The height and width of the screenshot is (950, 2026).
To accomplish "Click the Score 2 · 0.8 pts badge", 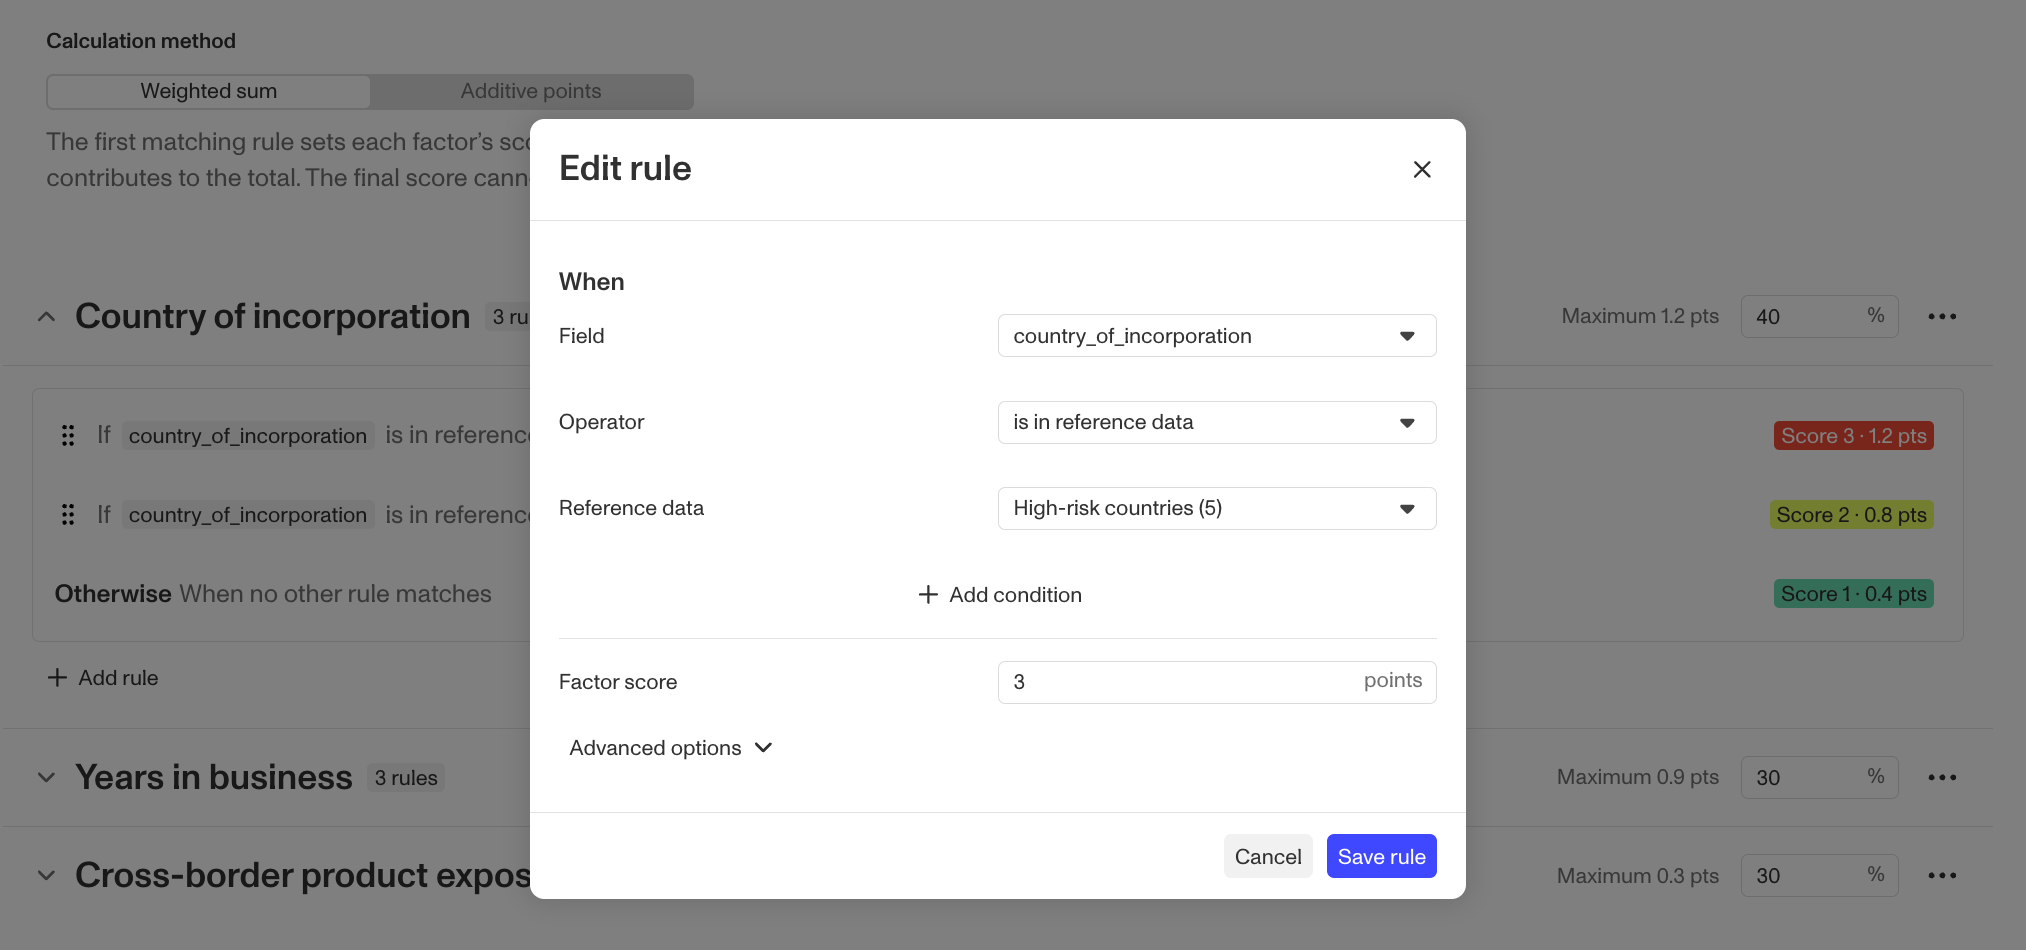I will tap(1851, 515).
